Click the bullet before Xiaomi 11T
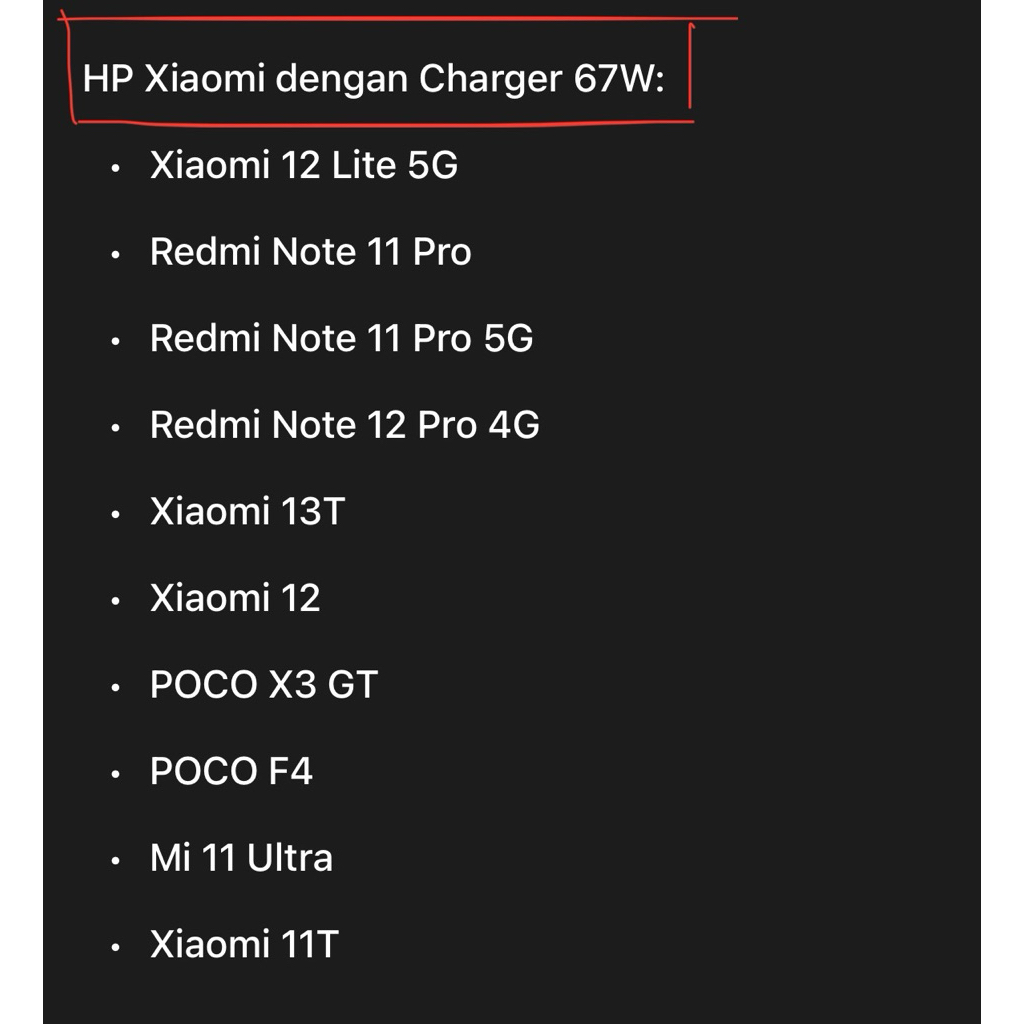The image size is (1024, 1024). pos(117,948)
